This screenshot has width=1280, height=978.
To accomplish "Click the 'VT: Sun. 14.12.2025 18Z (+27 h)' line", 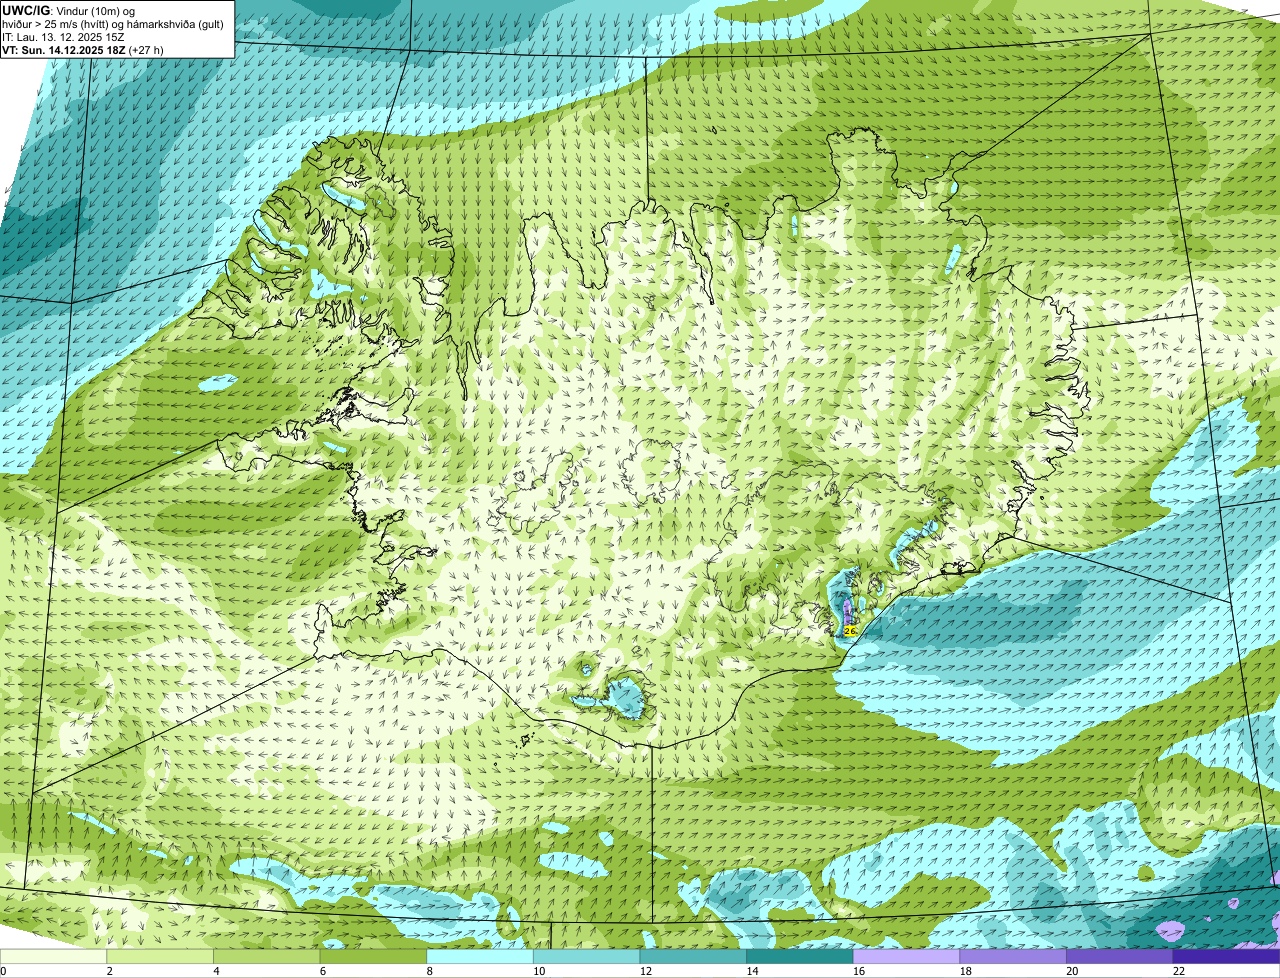I will tap(83, 49).
